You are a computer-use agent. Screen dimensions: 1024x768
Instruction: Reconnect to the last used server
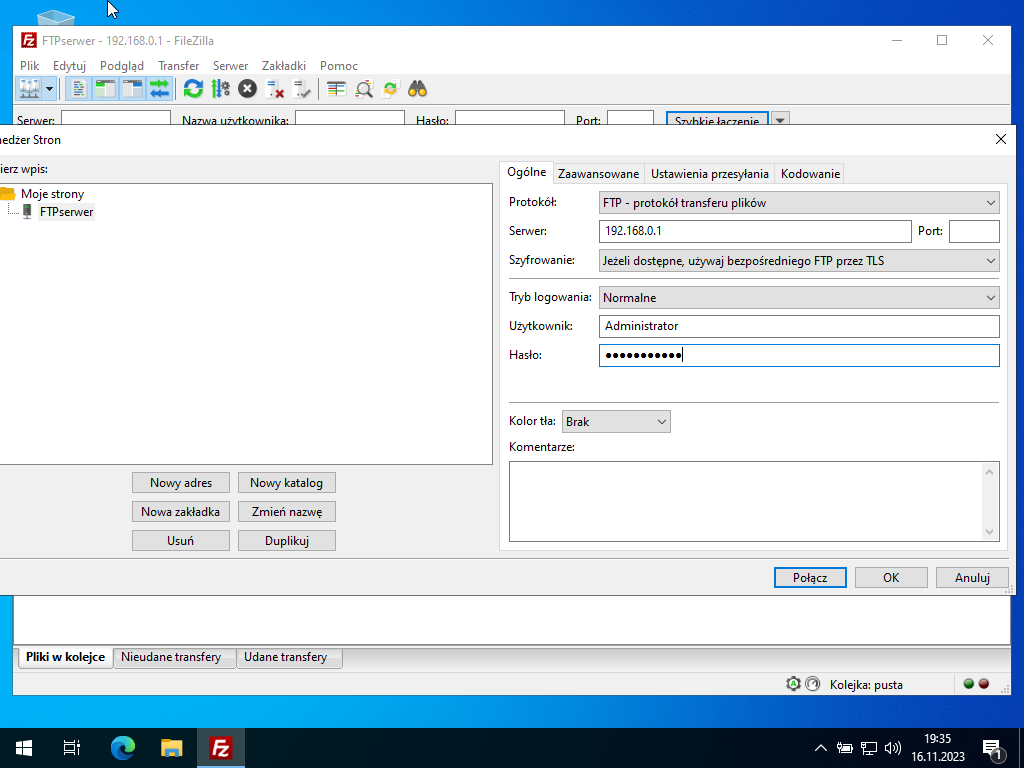[302, 89]
